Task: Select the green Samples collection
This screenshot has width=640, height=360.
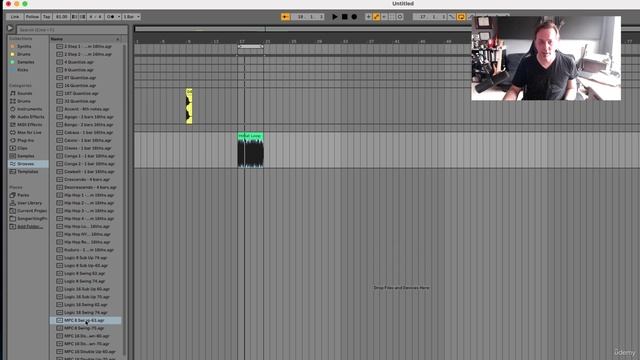Action: 26,62
